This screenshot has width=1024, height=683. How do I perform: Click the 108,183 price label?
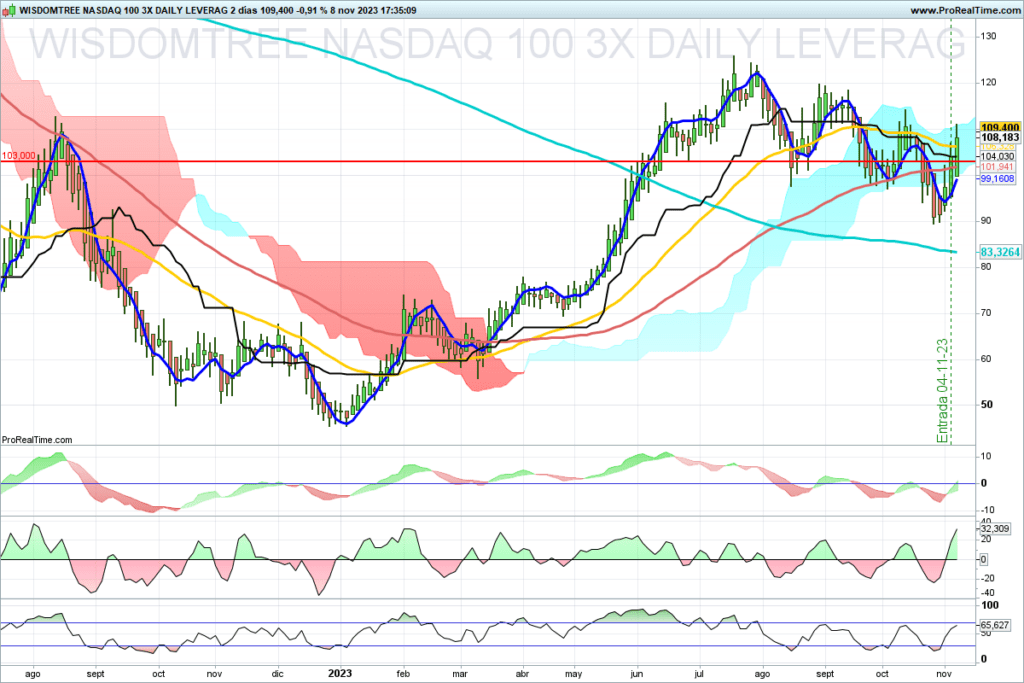pyautogui.click(x=1000, y=137)
